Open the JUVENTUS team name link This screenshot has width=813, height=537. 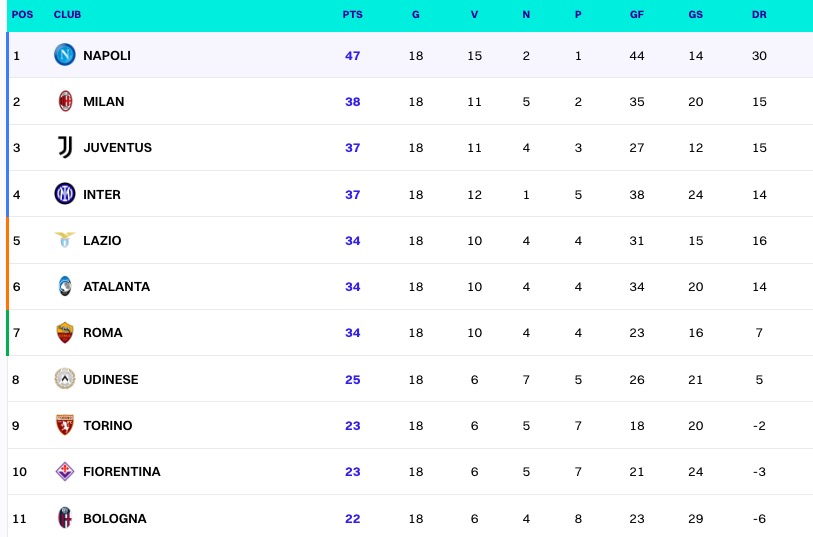(118, 148)
